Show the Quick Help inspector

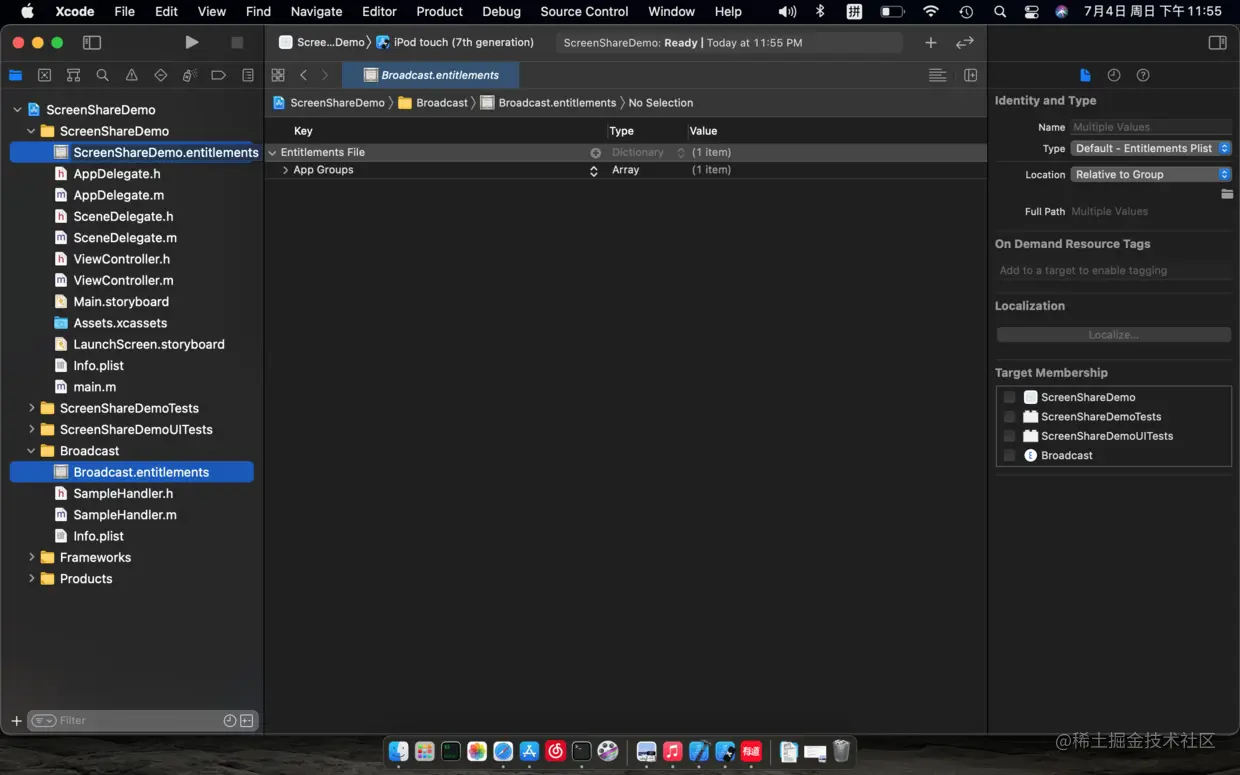(x=1143, y=75)
